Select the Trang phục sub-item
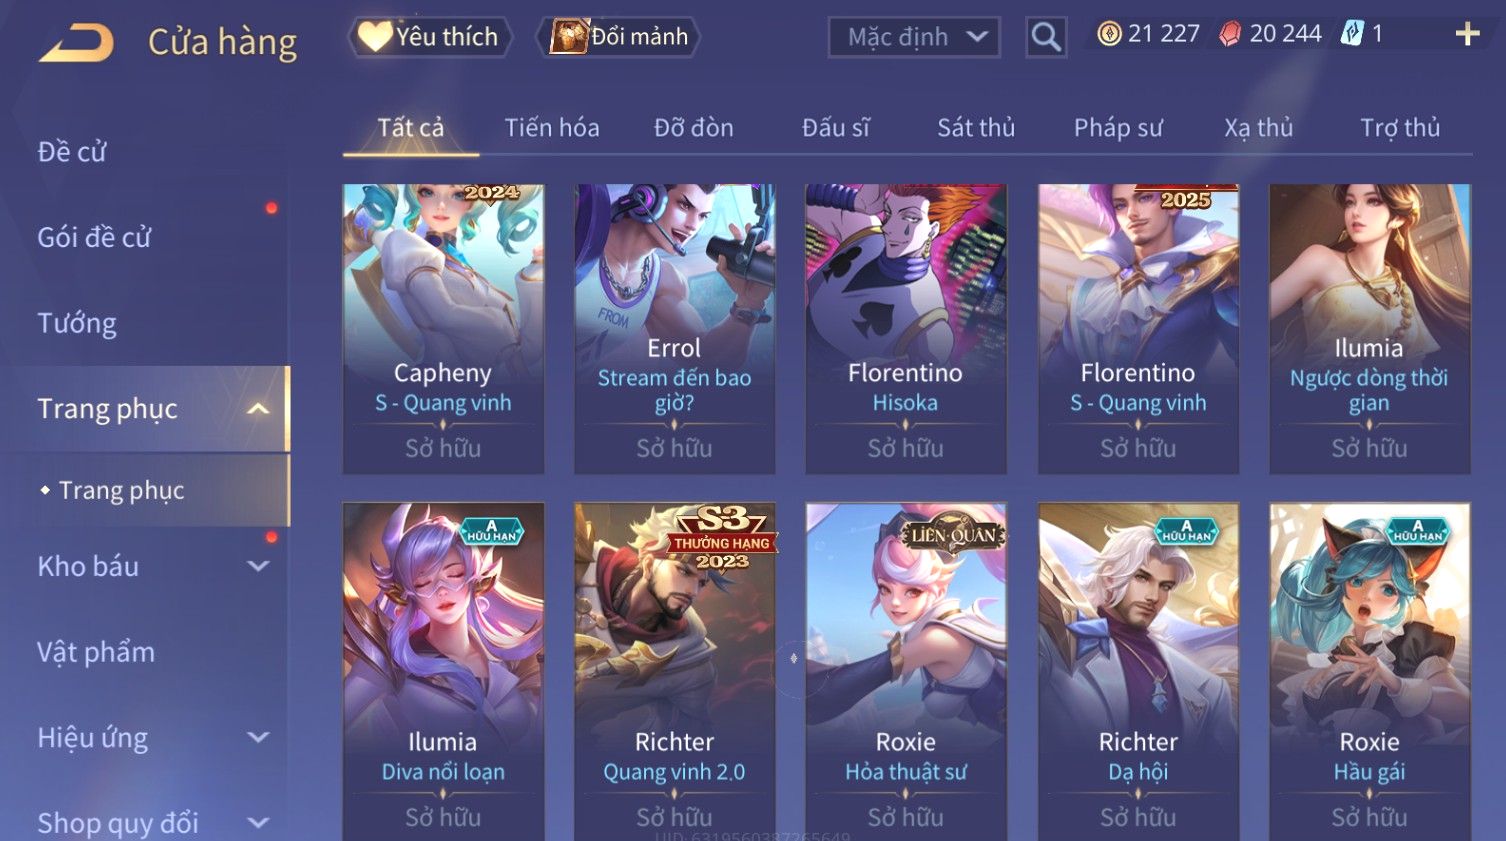 (122, 490)
